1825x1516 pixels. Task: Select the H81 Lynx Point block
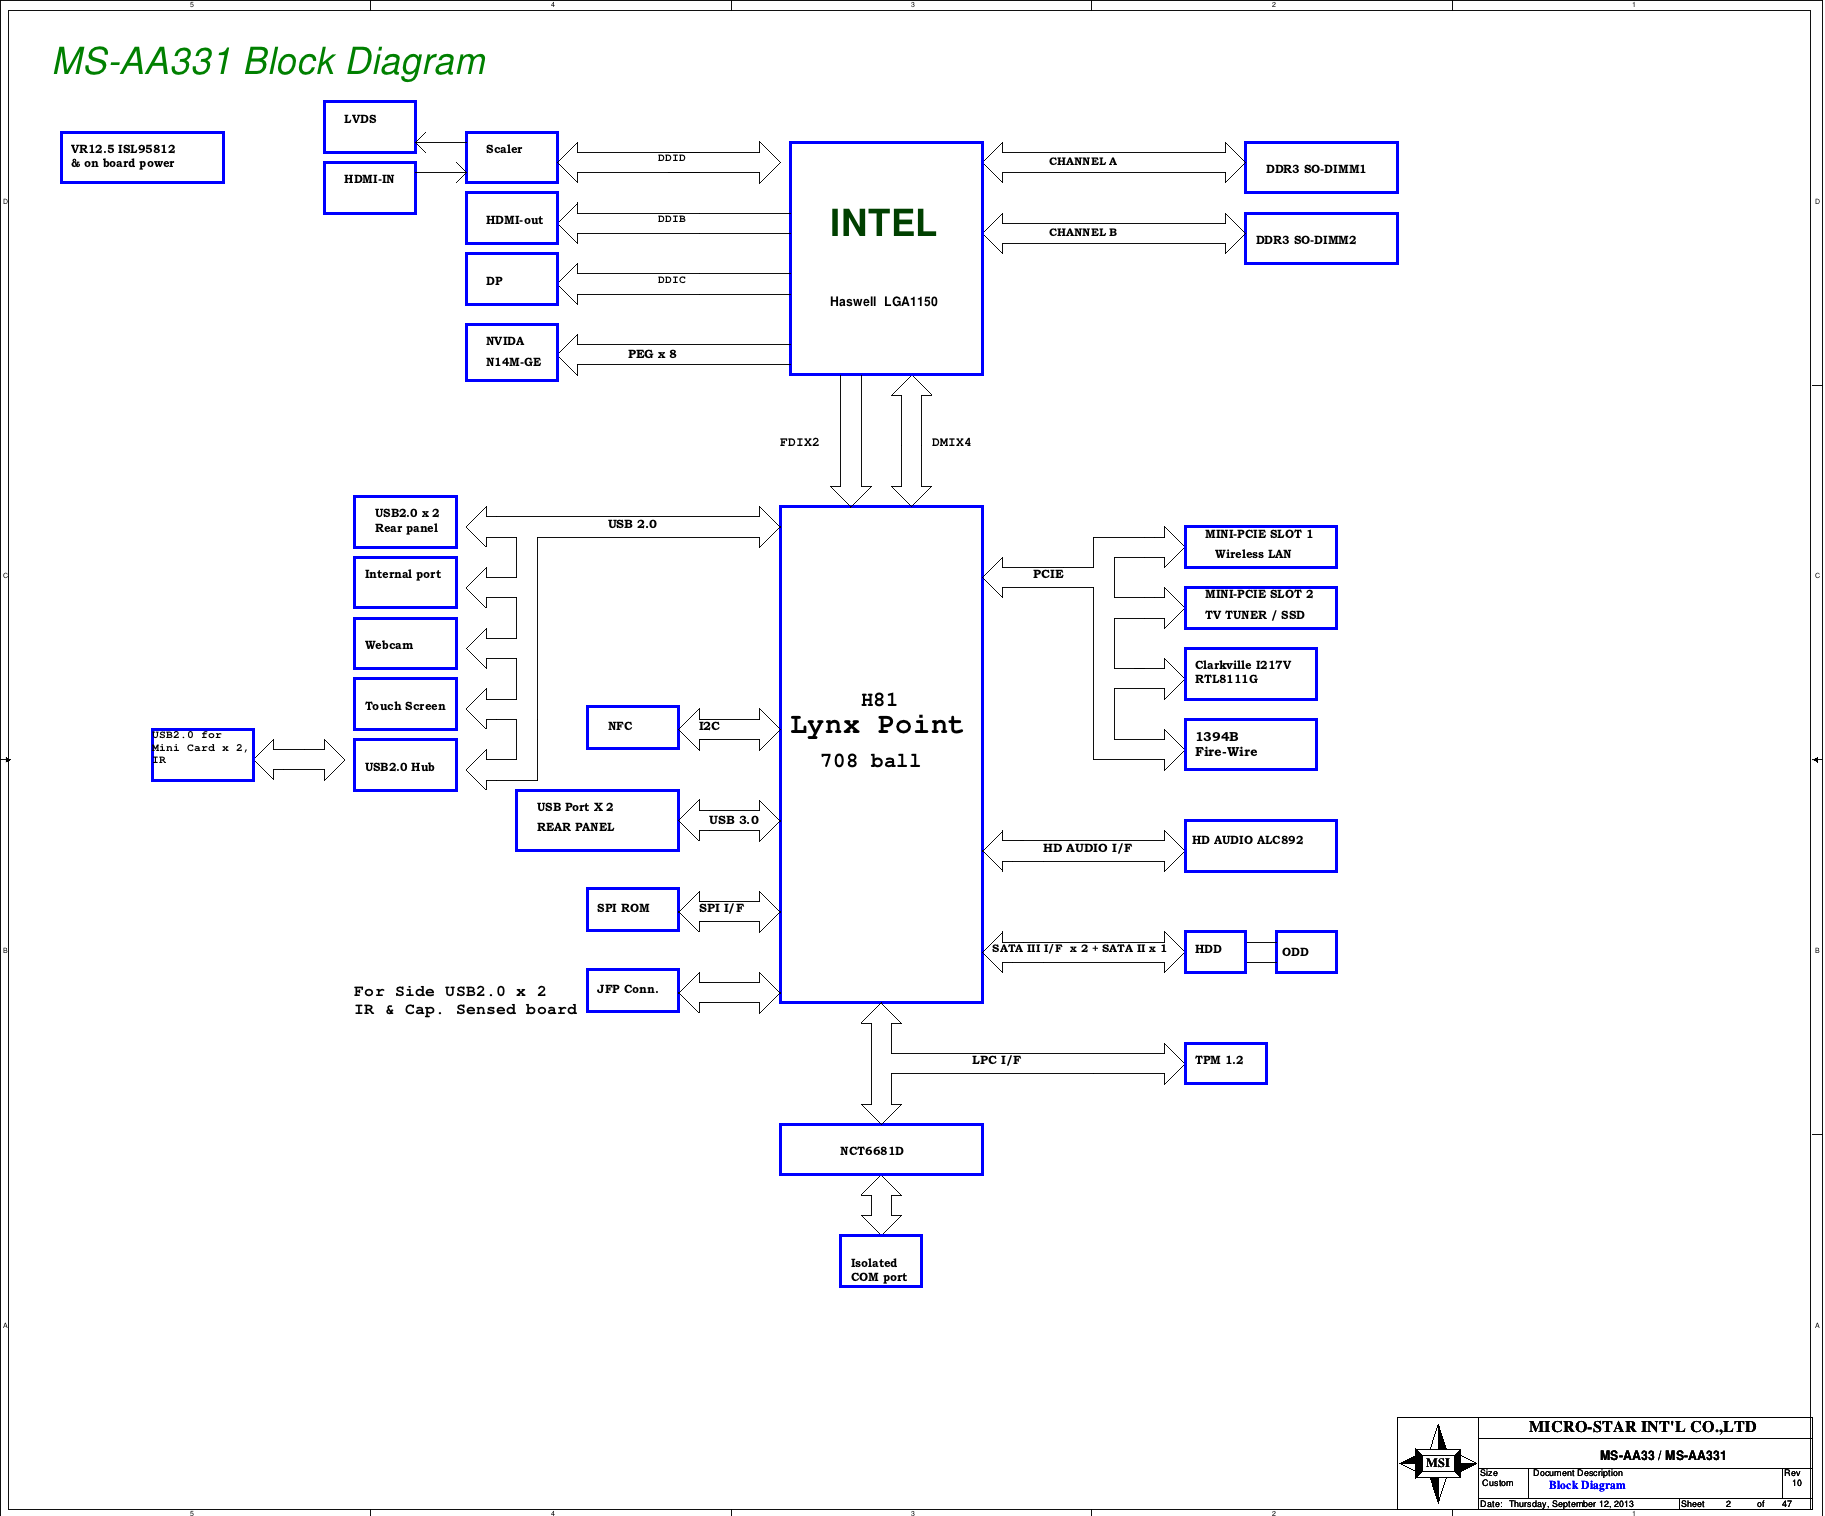[881, 754]
